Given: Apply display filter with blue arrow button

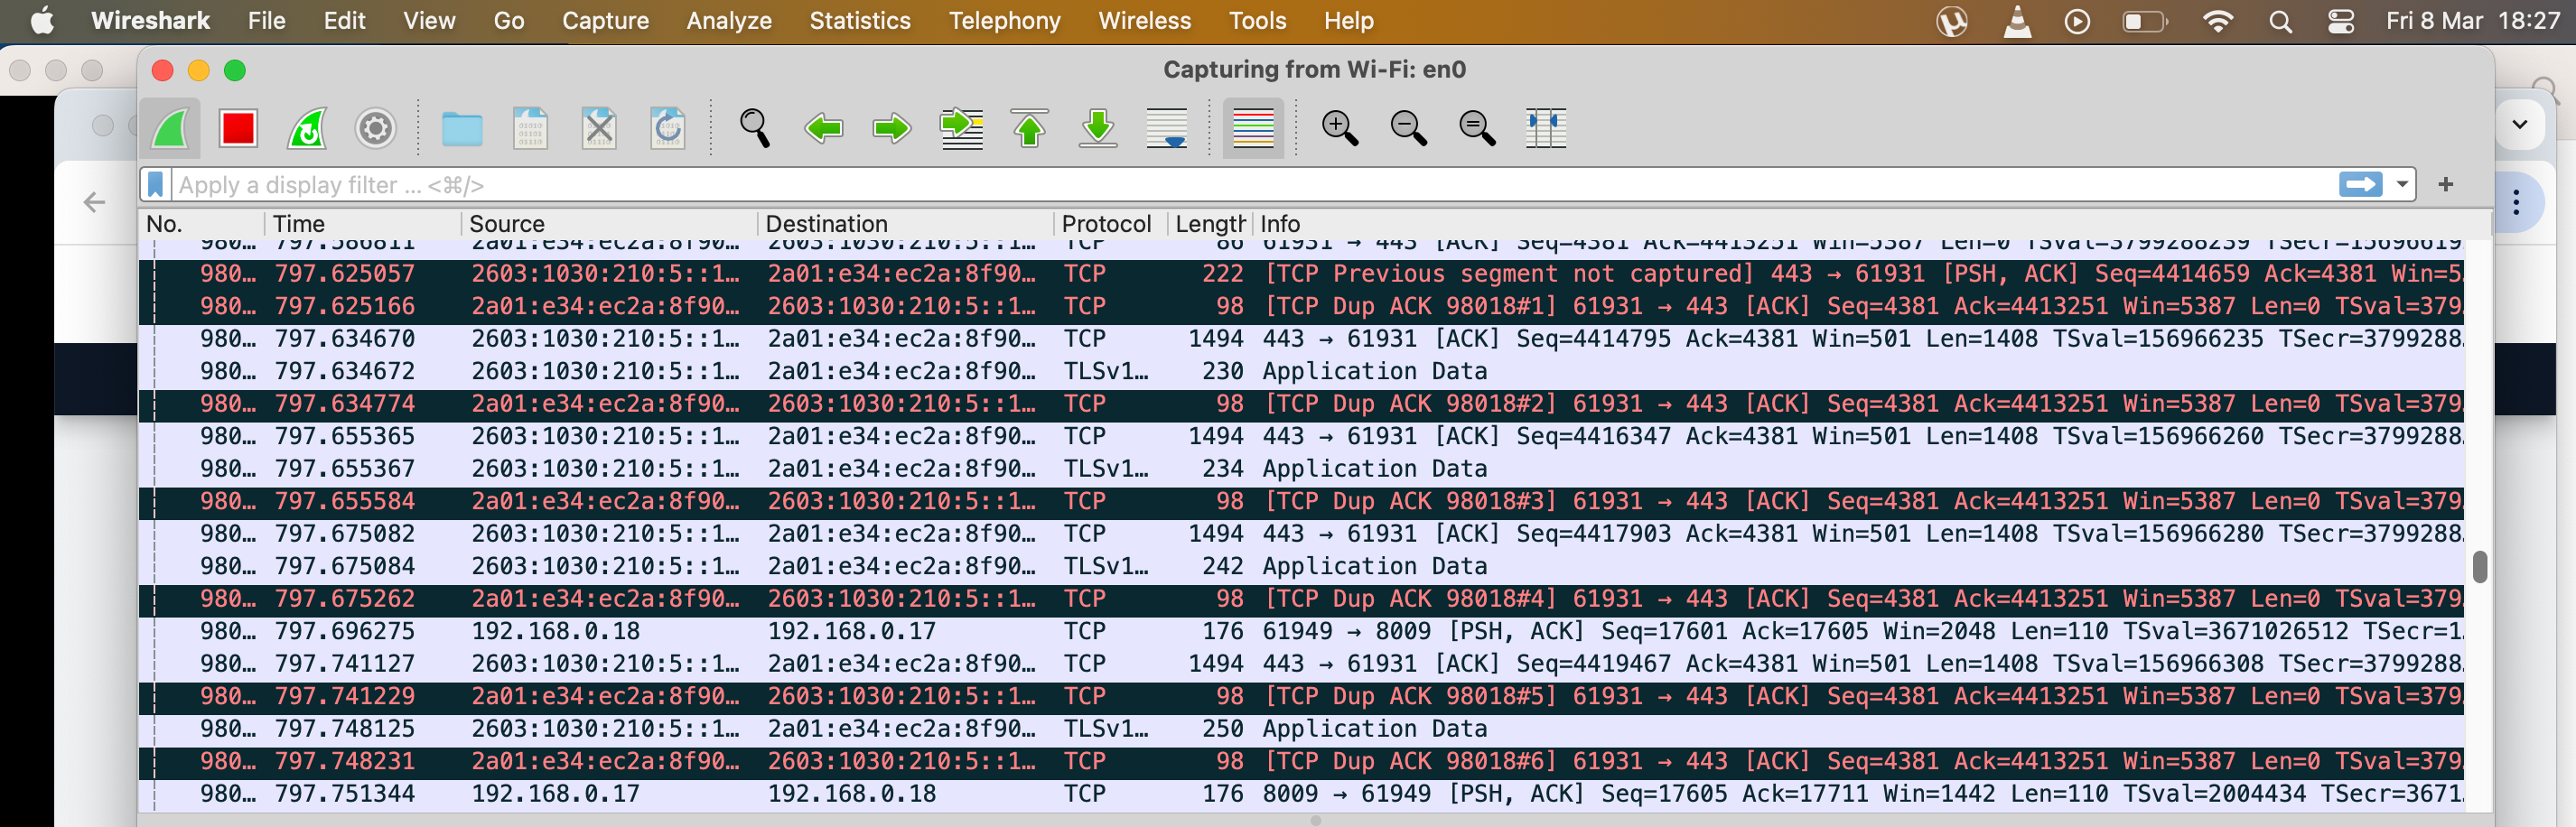Looking at the screenshot, I should (2360, 185).
